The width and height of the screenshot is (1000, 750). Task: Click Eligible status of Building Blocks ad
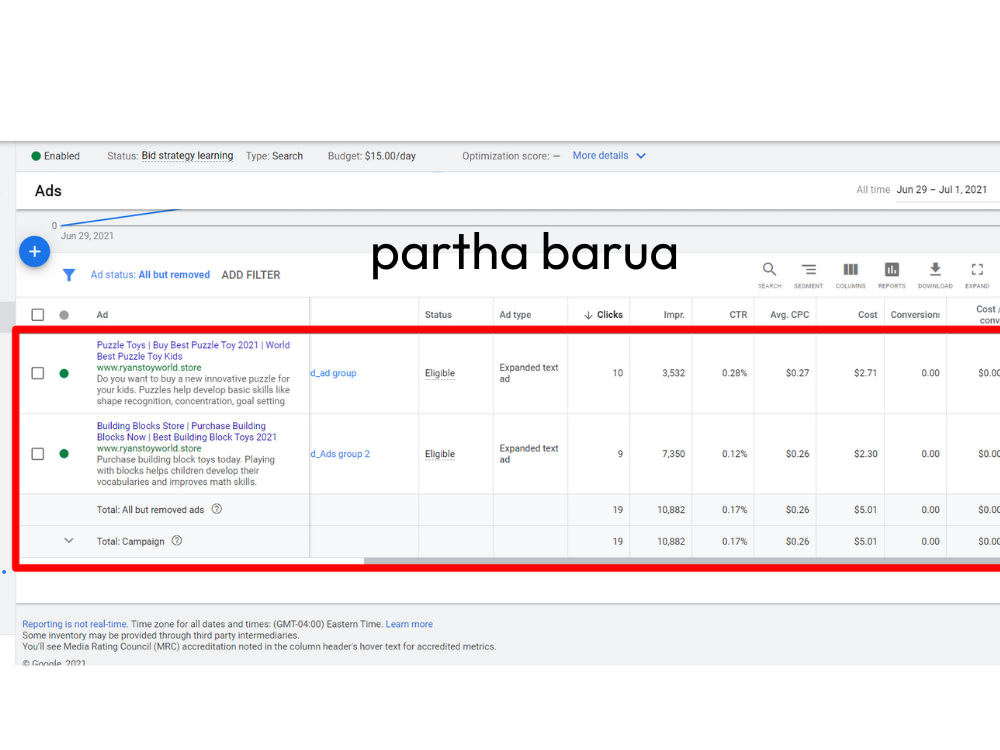coord(440,453)
